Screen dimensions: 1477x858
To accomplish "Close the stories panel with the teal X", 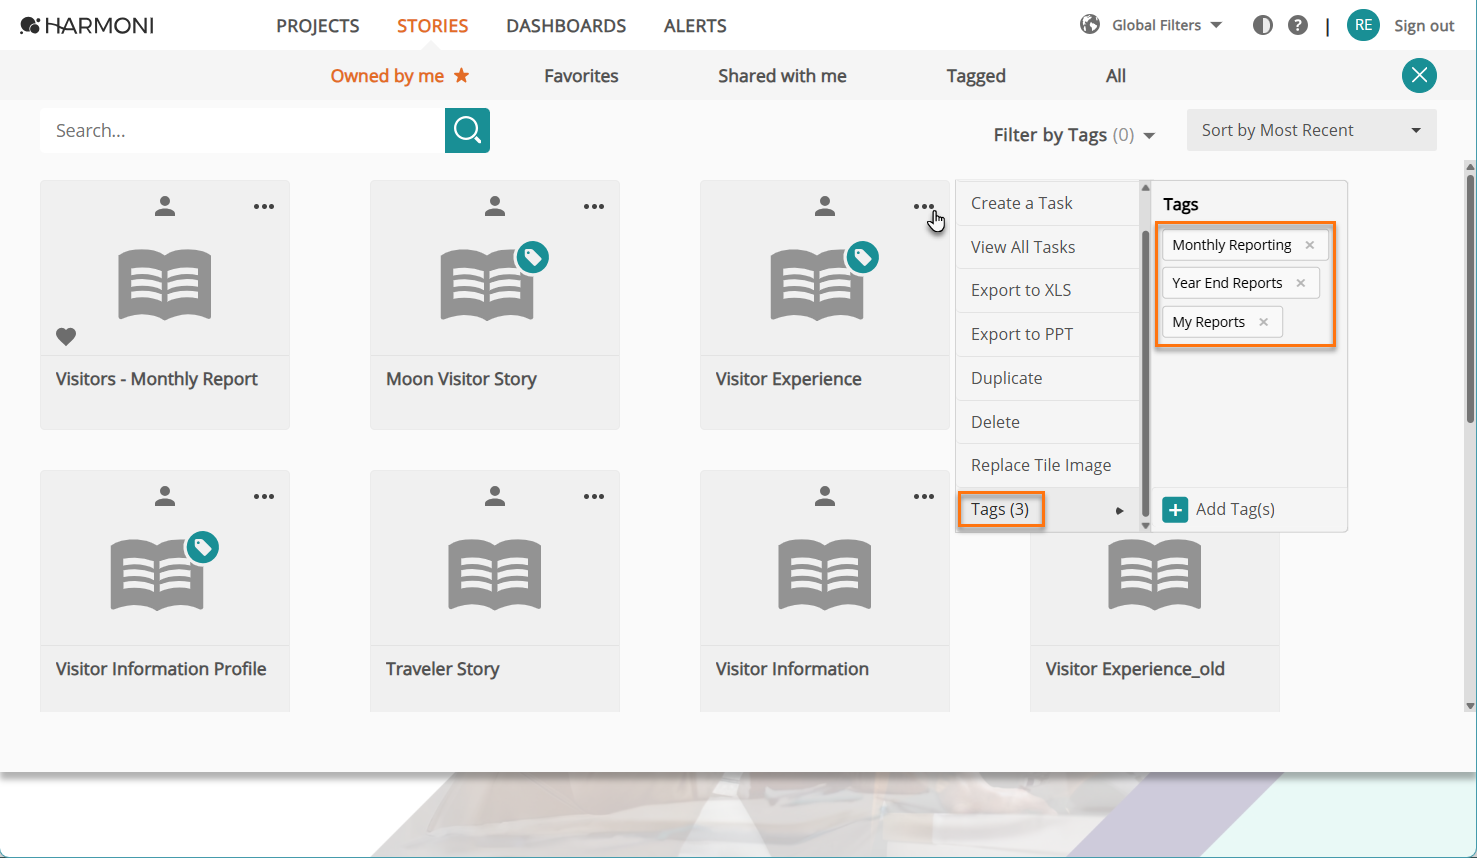I will [1419, 76].
